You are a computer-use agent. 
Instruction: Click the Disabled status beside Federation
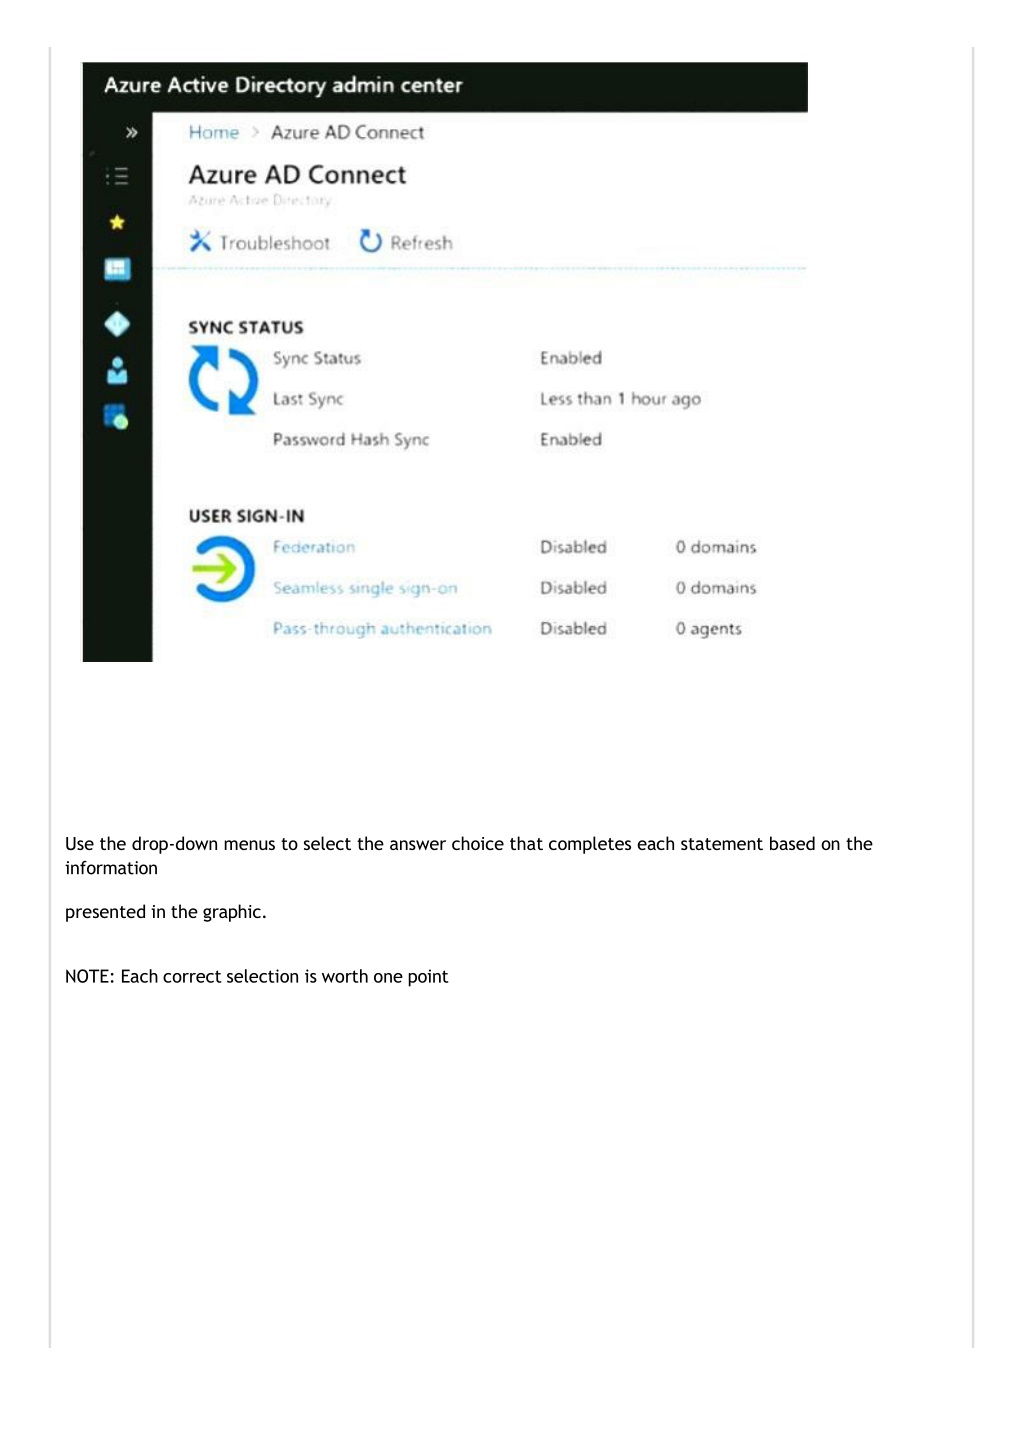click(x=573, y=547)
